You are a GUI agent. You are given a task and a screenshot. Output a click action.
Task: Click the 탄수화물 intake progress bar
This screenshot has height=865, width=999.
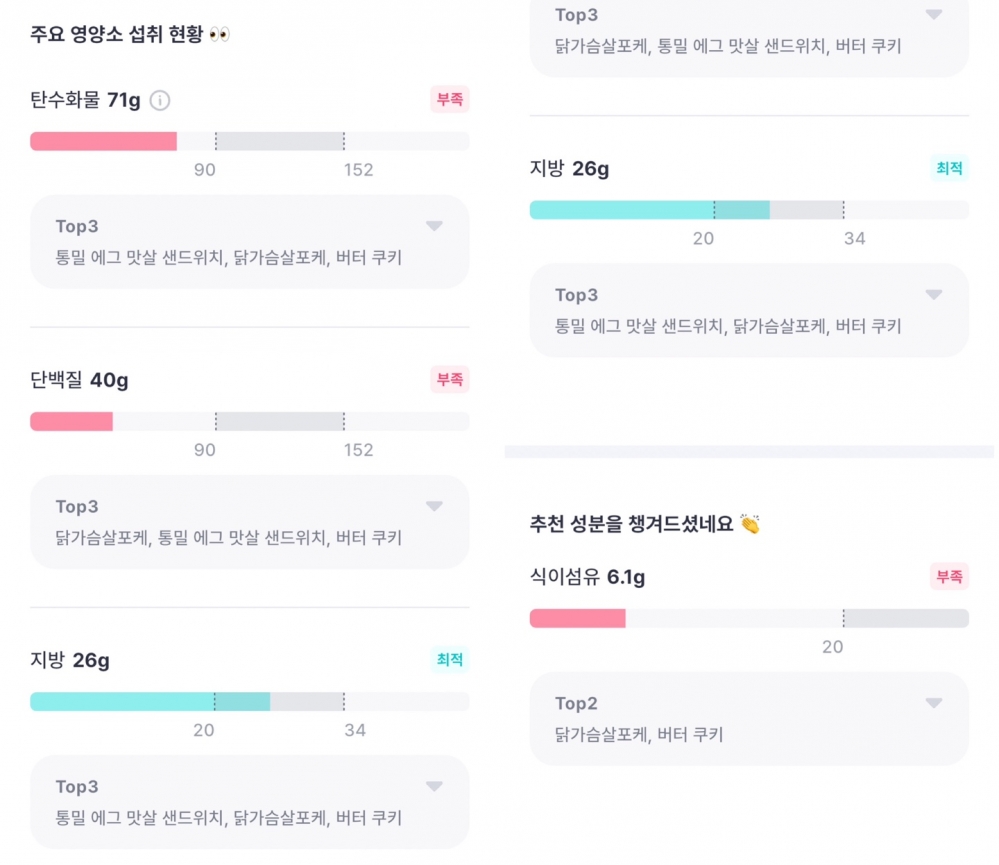tap(249, 141)
